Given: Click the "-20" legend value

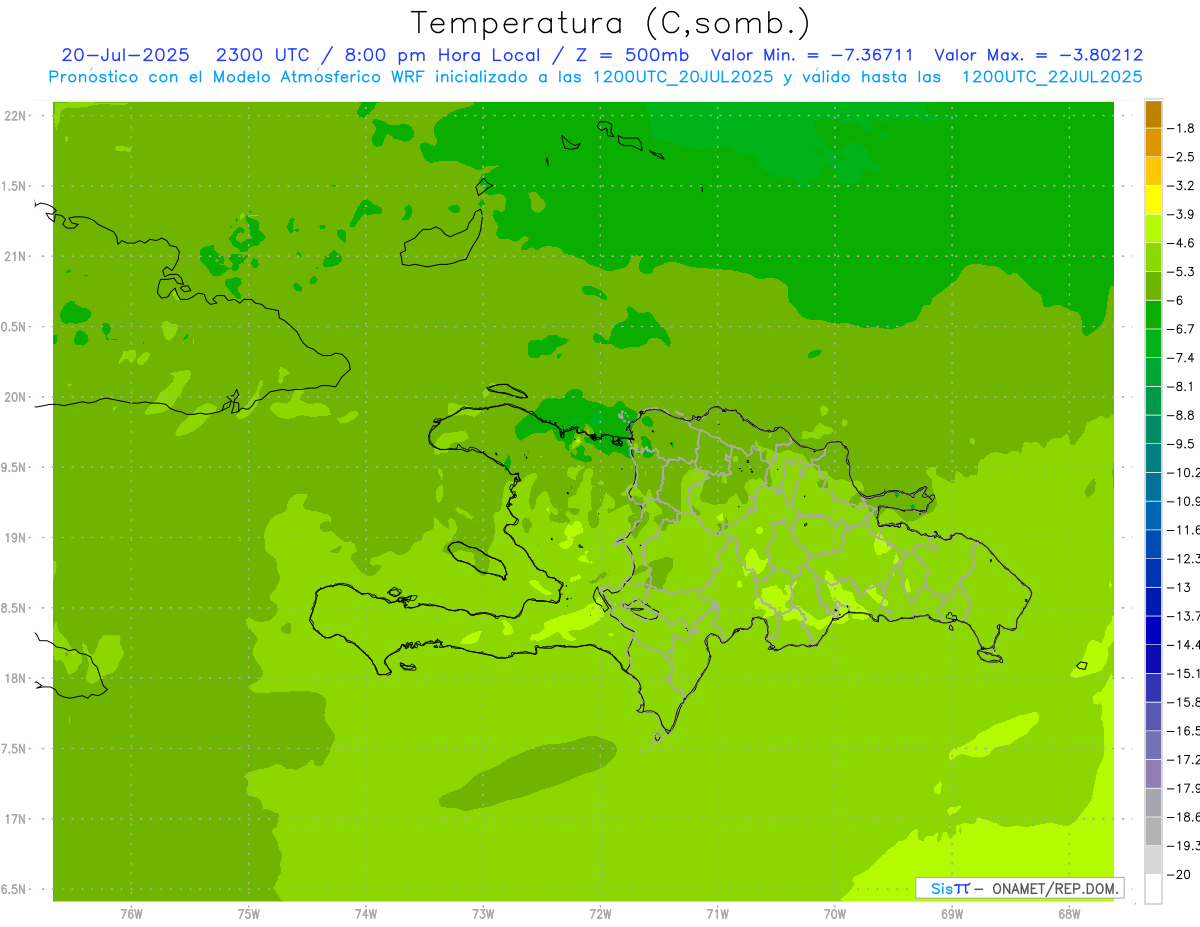Looking at the screenshot, I should (1177, 874).
